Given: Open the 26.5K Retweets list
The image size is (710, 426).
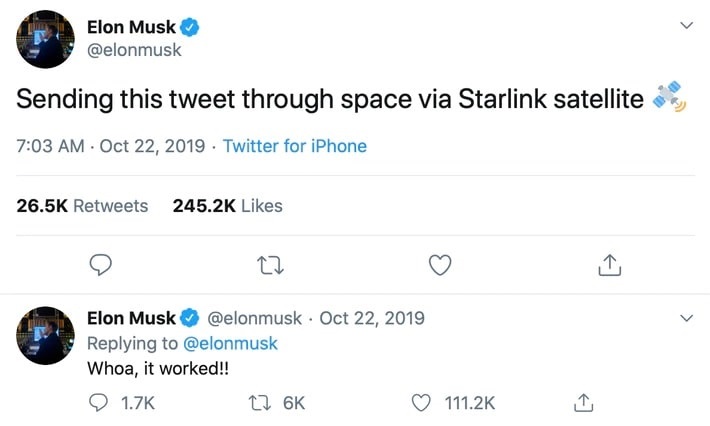Looking at the screenshot, I should (82, 206).
